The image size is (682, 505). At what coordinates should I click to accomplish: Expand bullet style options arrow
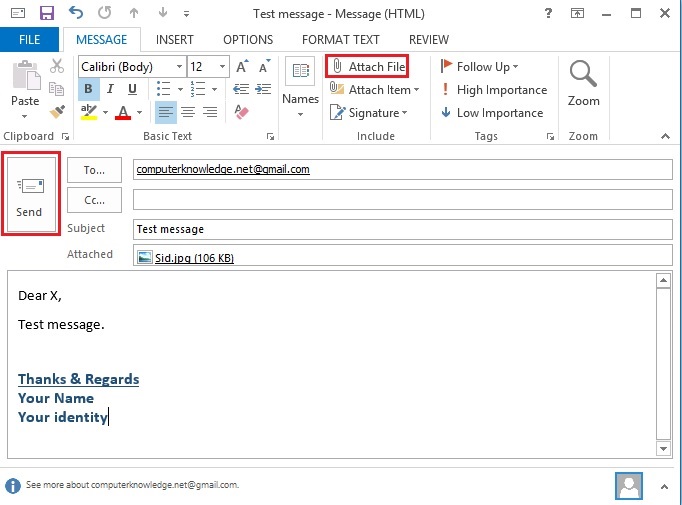[180, 89]
